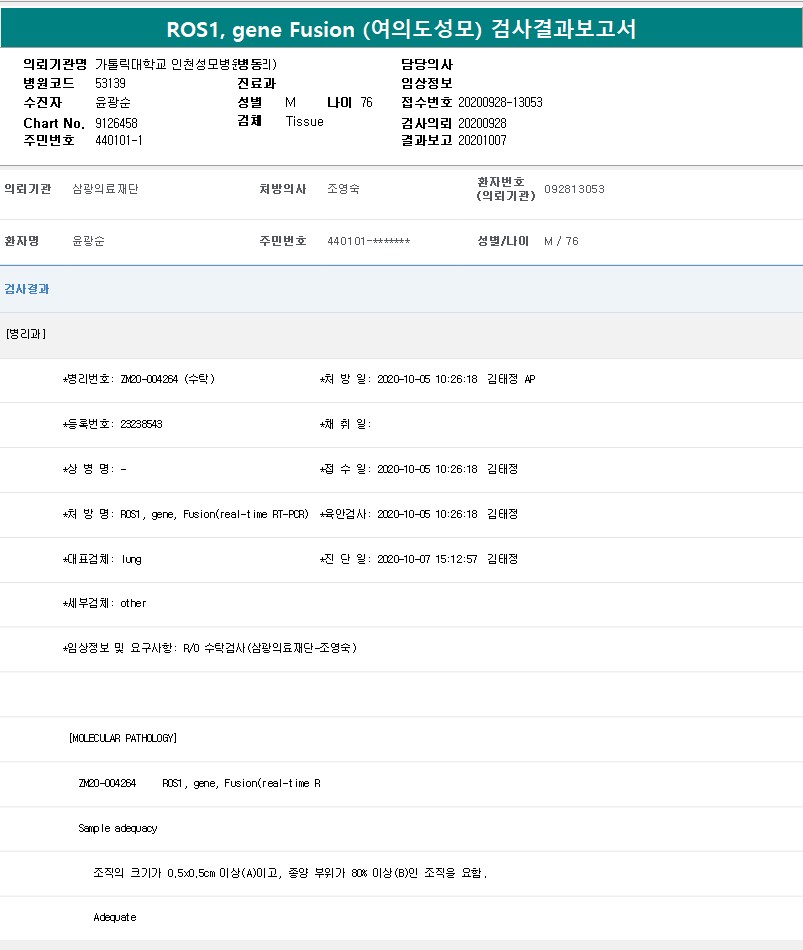Click the [병리과] department label
The image size is (803, 950).
[26, 334]
